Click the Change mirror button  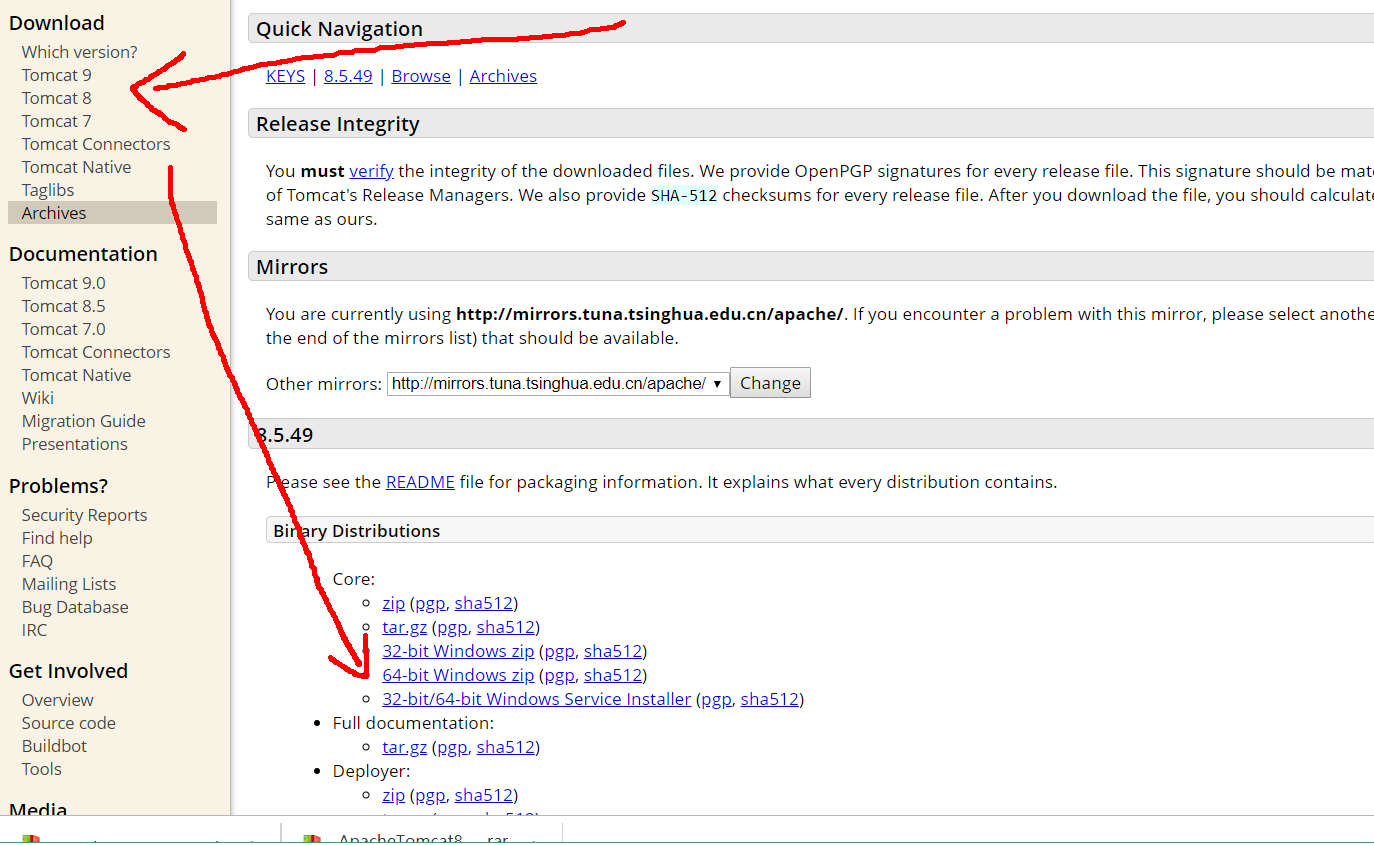[770, 383]
